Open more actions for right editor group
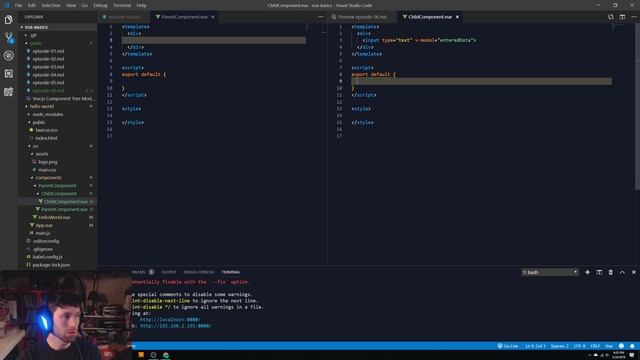 click(634, 17)
